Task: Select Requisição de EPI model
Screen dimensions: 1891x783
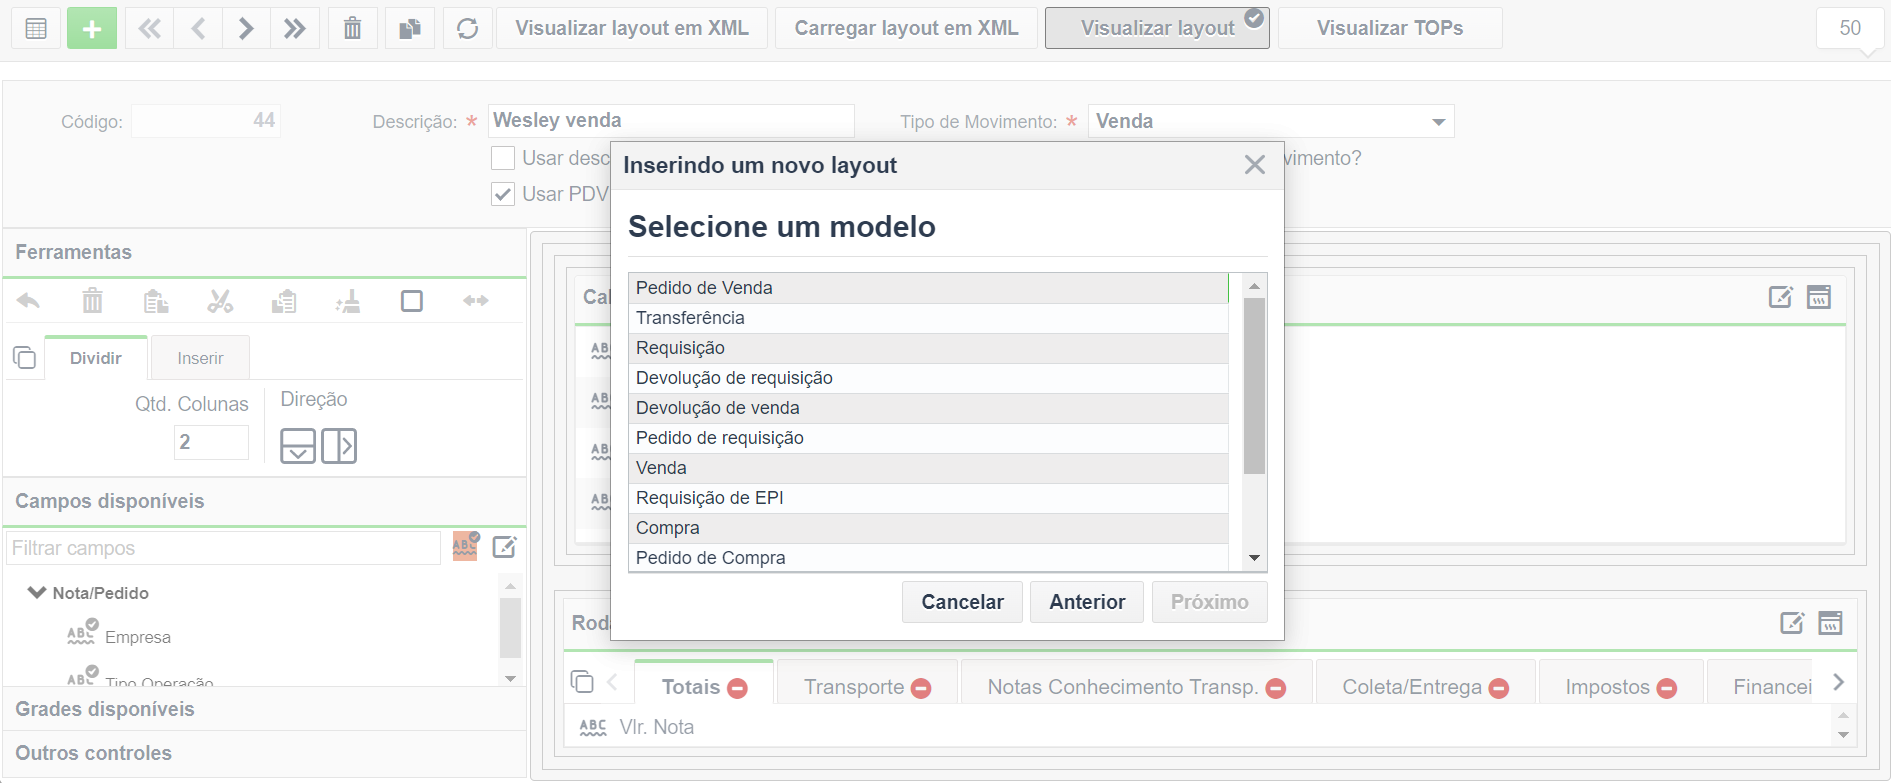Action: click(x=928, y=498)
